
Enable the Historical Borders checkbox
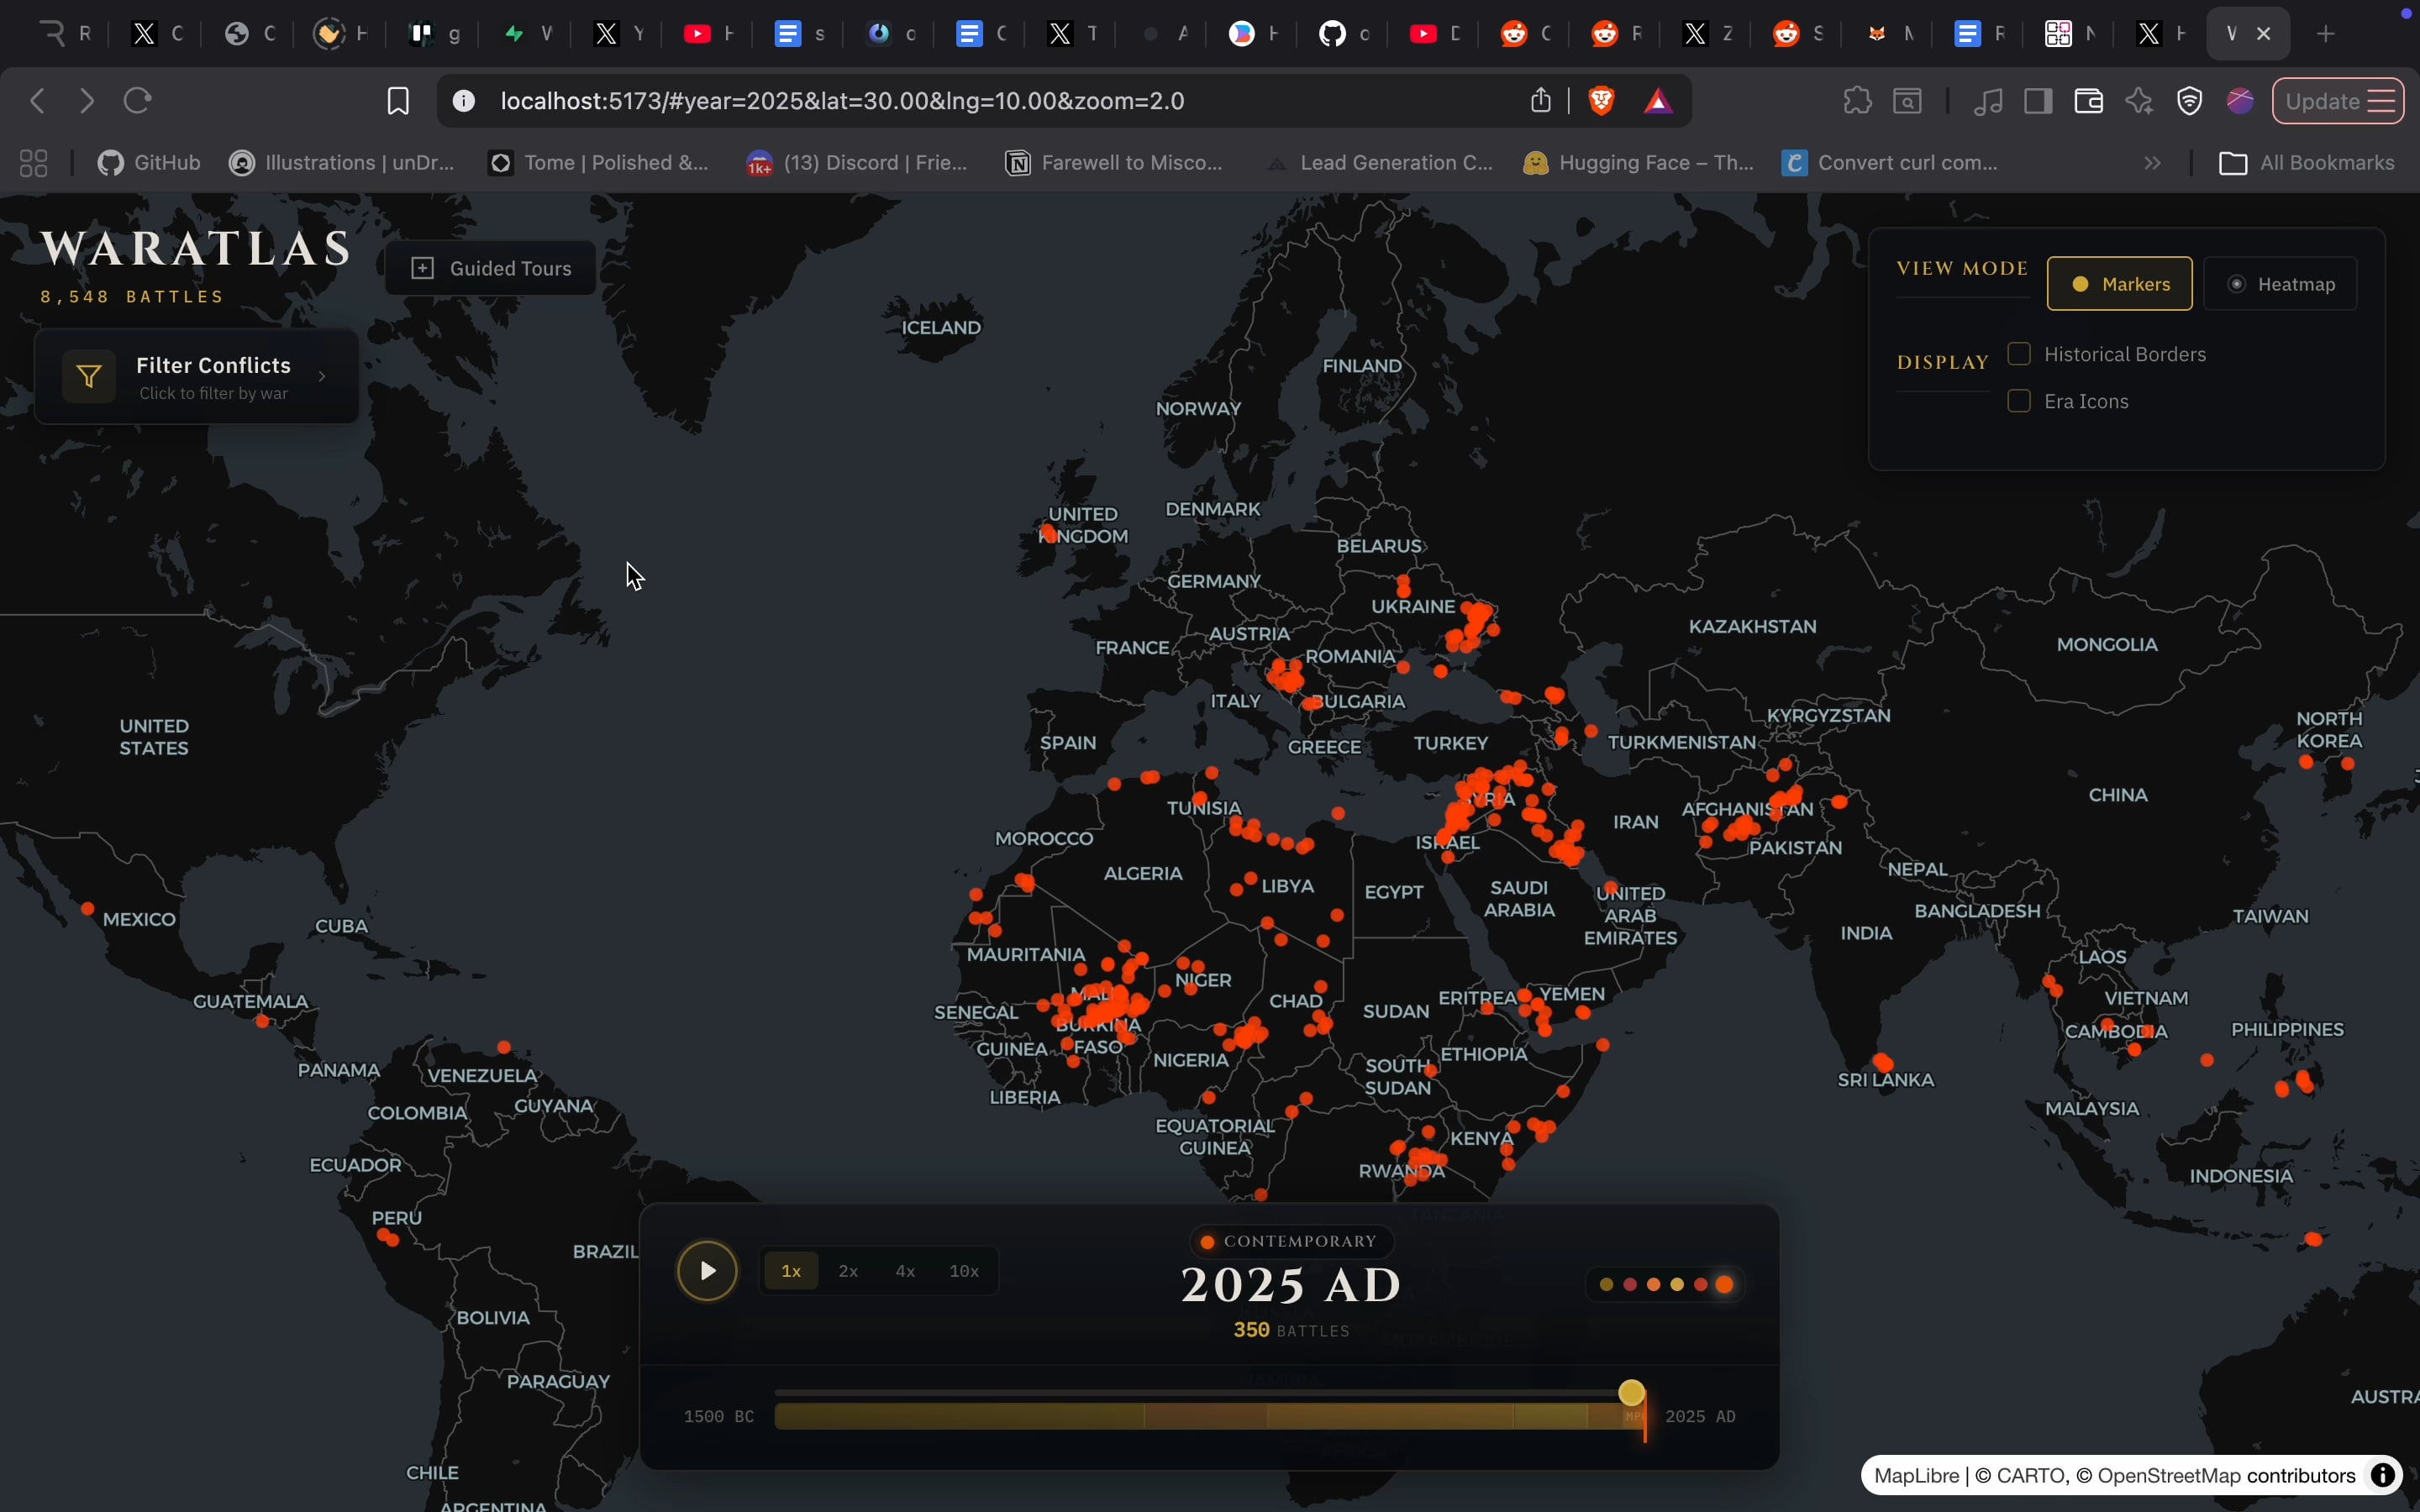pyautogui.click(x=2020, y=354)
